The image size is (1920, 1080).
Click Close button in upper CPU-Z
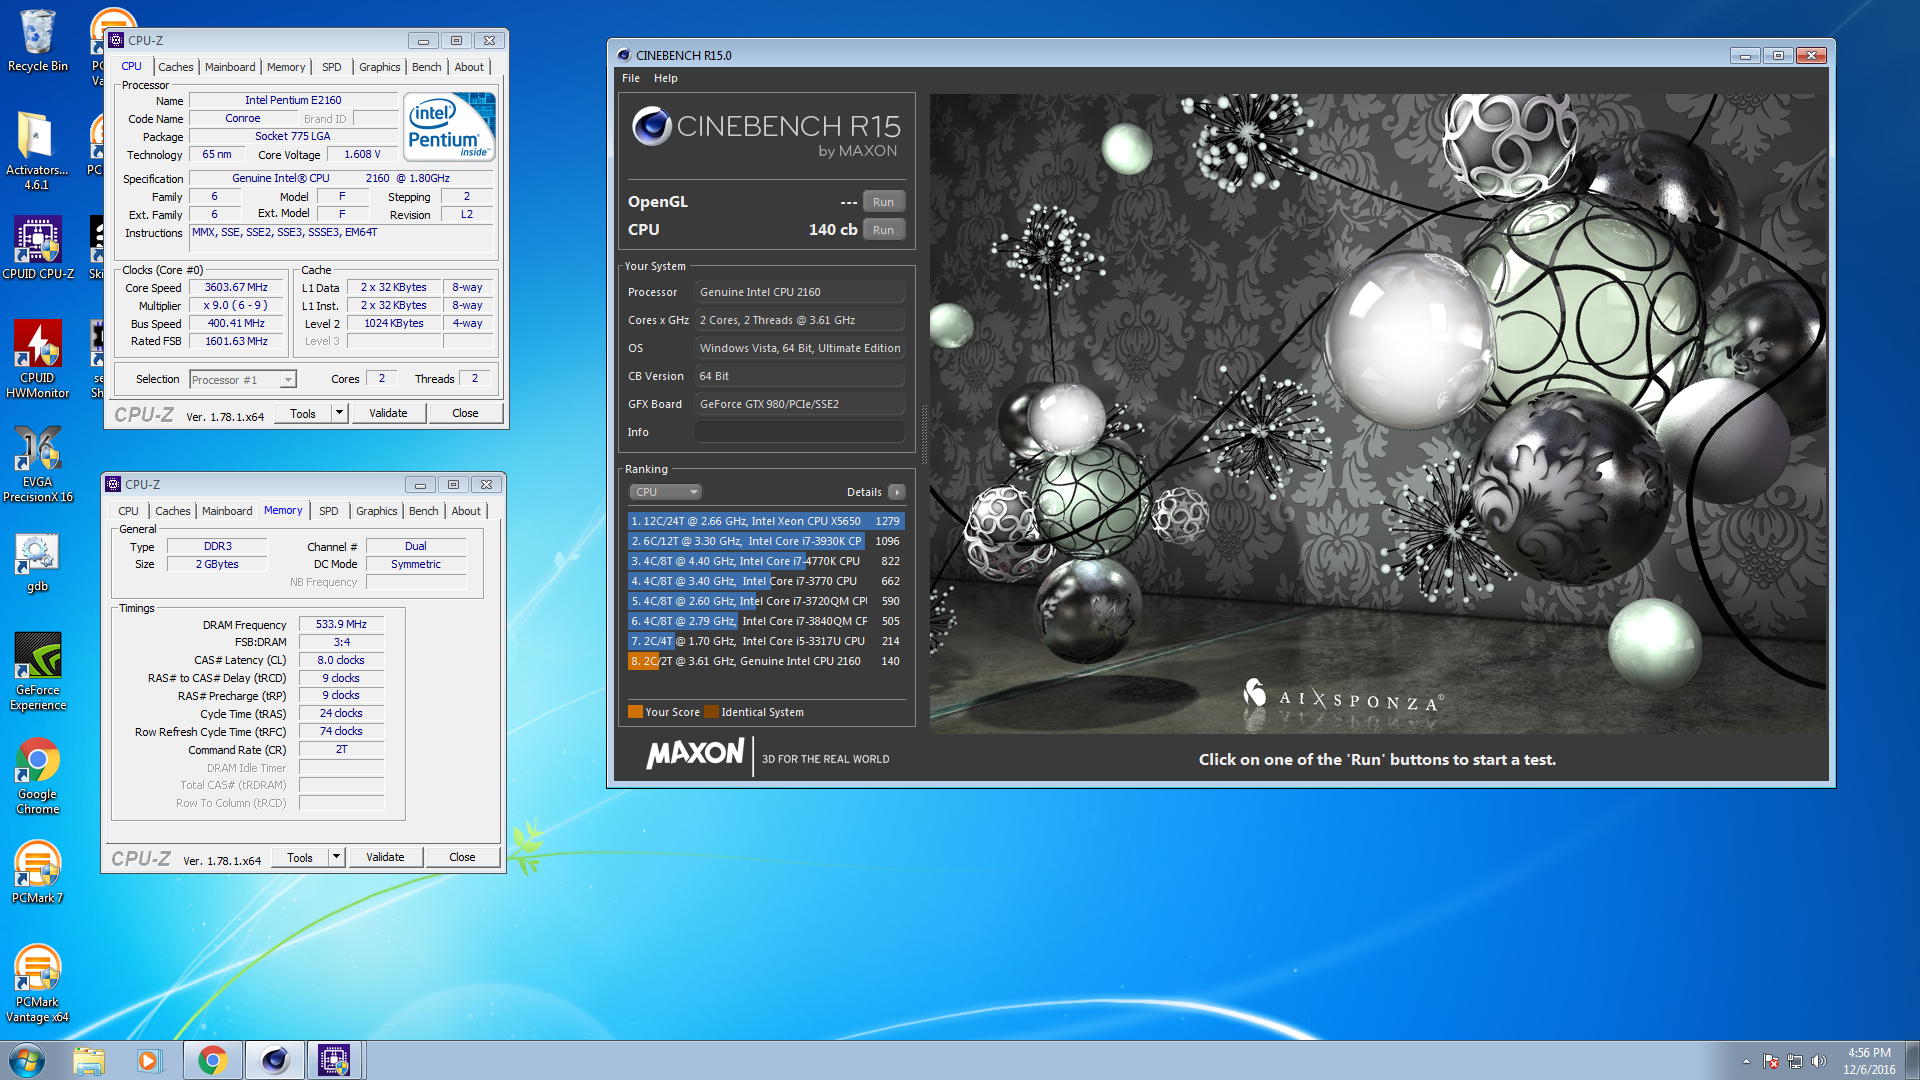coord(465,413)
